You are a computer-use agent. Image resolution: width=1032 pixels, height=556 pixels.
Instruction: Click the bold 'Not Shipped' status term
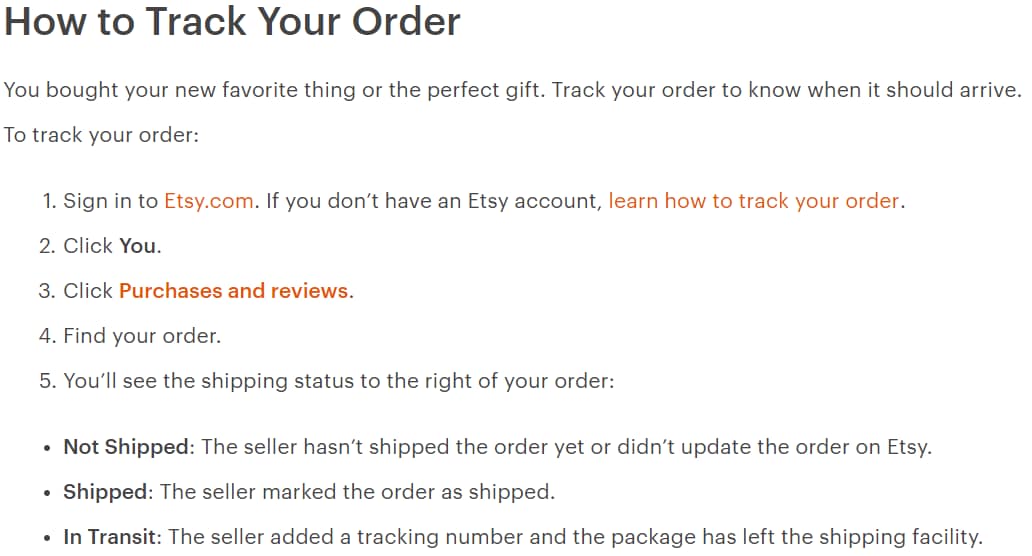pyautogui.click(x=126, y=447)
